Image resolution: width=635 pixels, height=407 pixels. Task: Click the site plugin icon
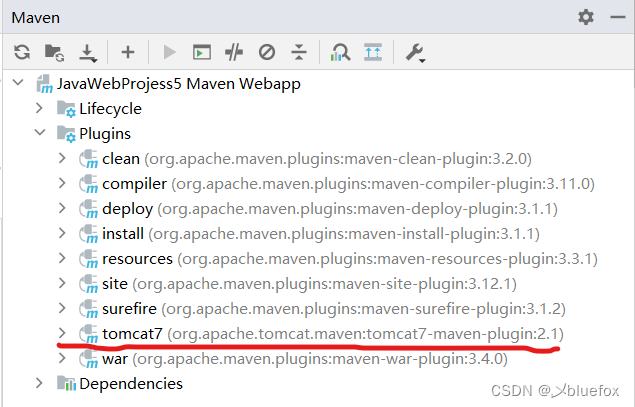tap(88, 284)
